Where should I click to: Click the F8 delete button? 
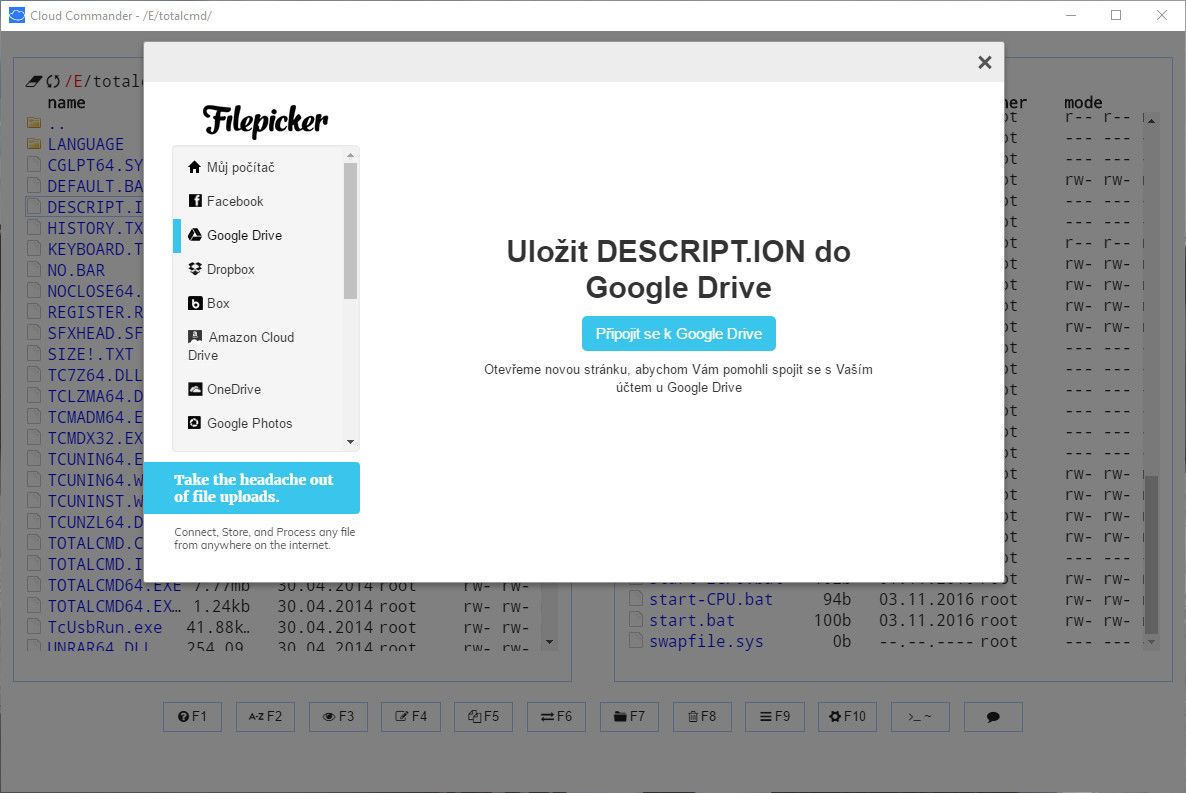point(702,717)
